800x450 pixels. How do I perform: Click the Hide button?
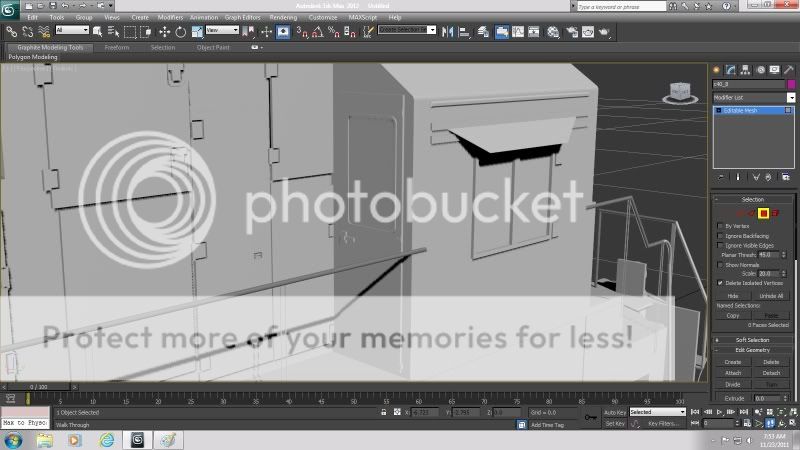point(733,296)
